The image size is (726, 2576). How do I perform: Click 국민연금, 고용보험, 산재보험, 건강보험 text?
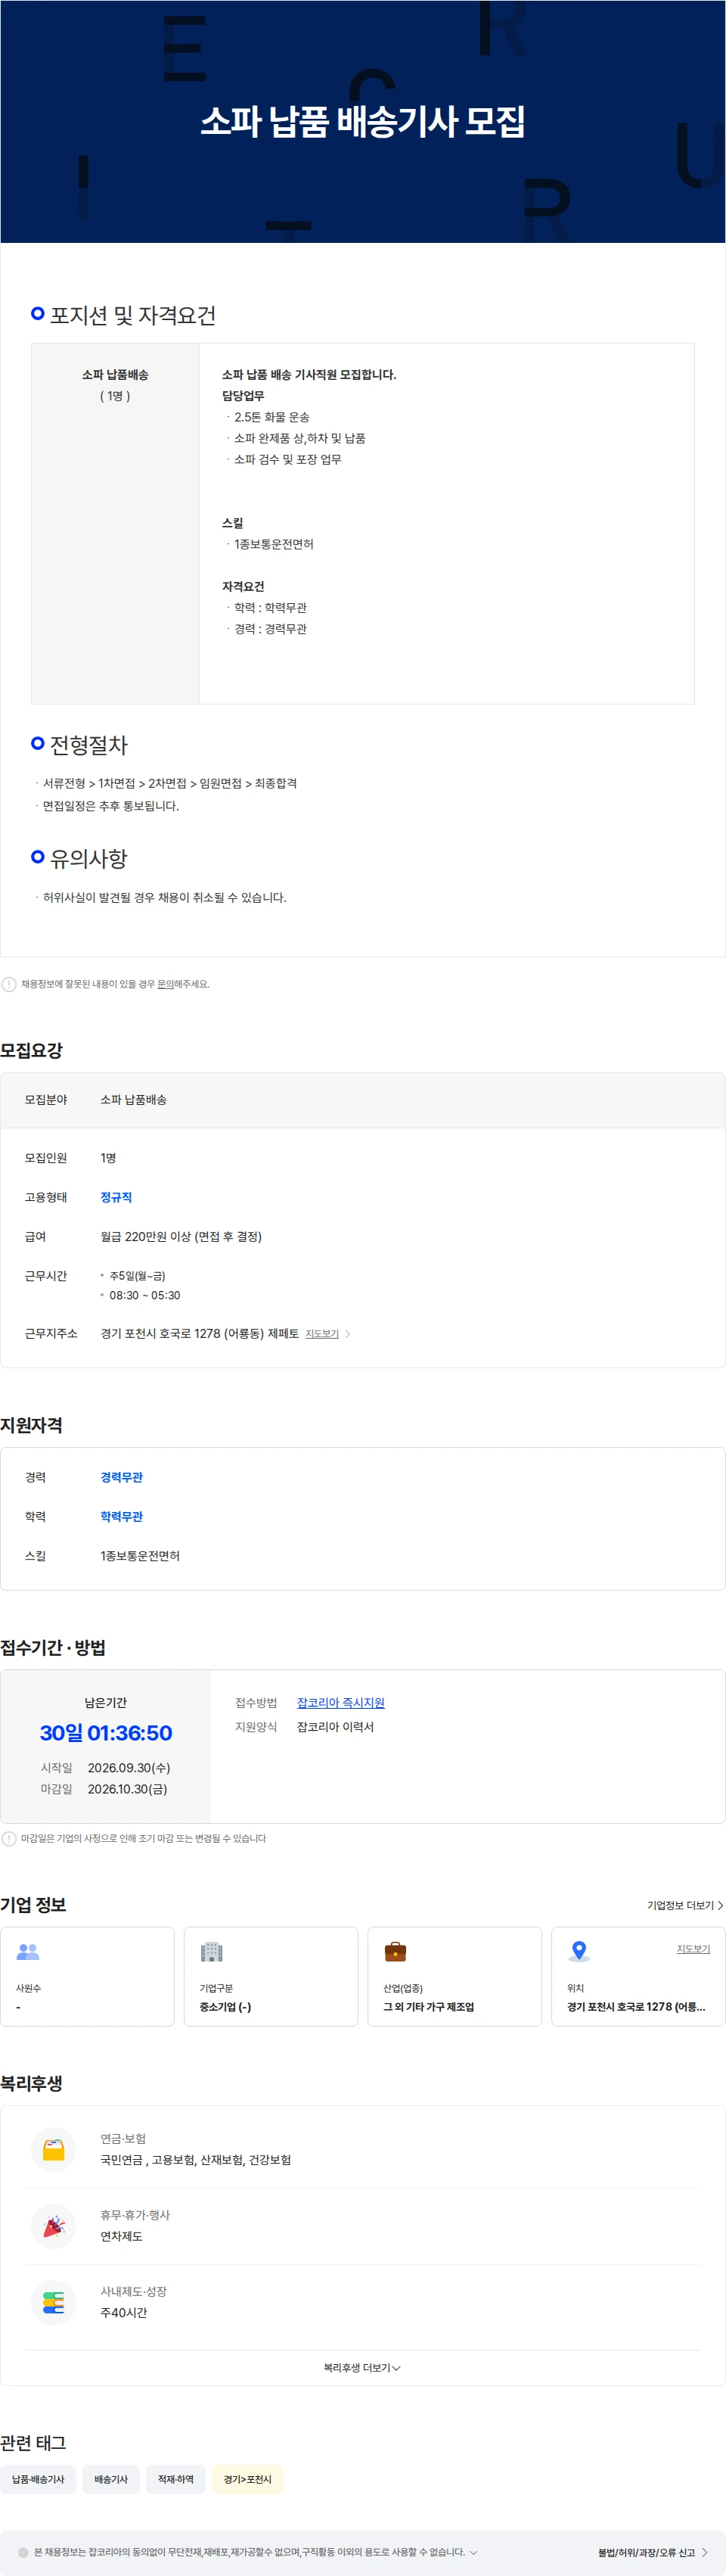tap(196, 2160)
